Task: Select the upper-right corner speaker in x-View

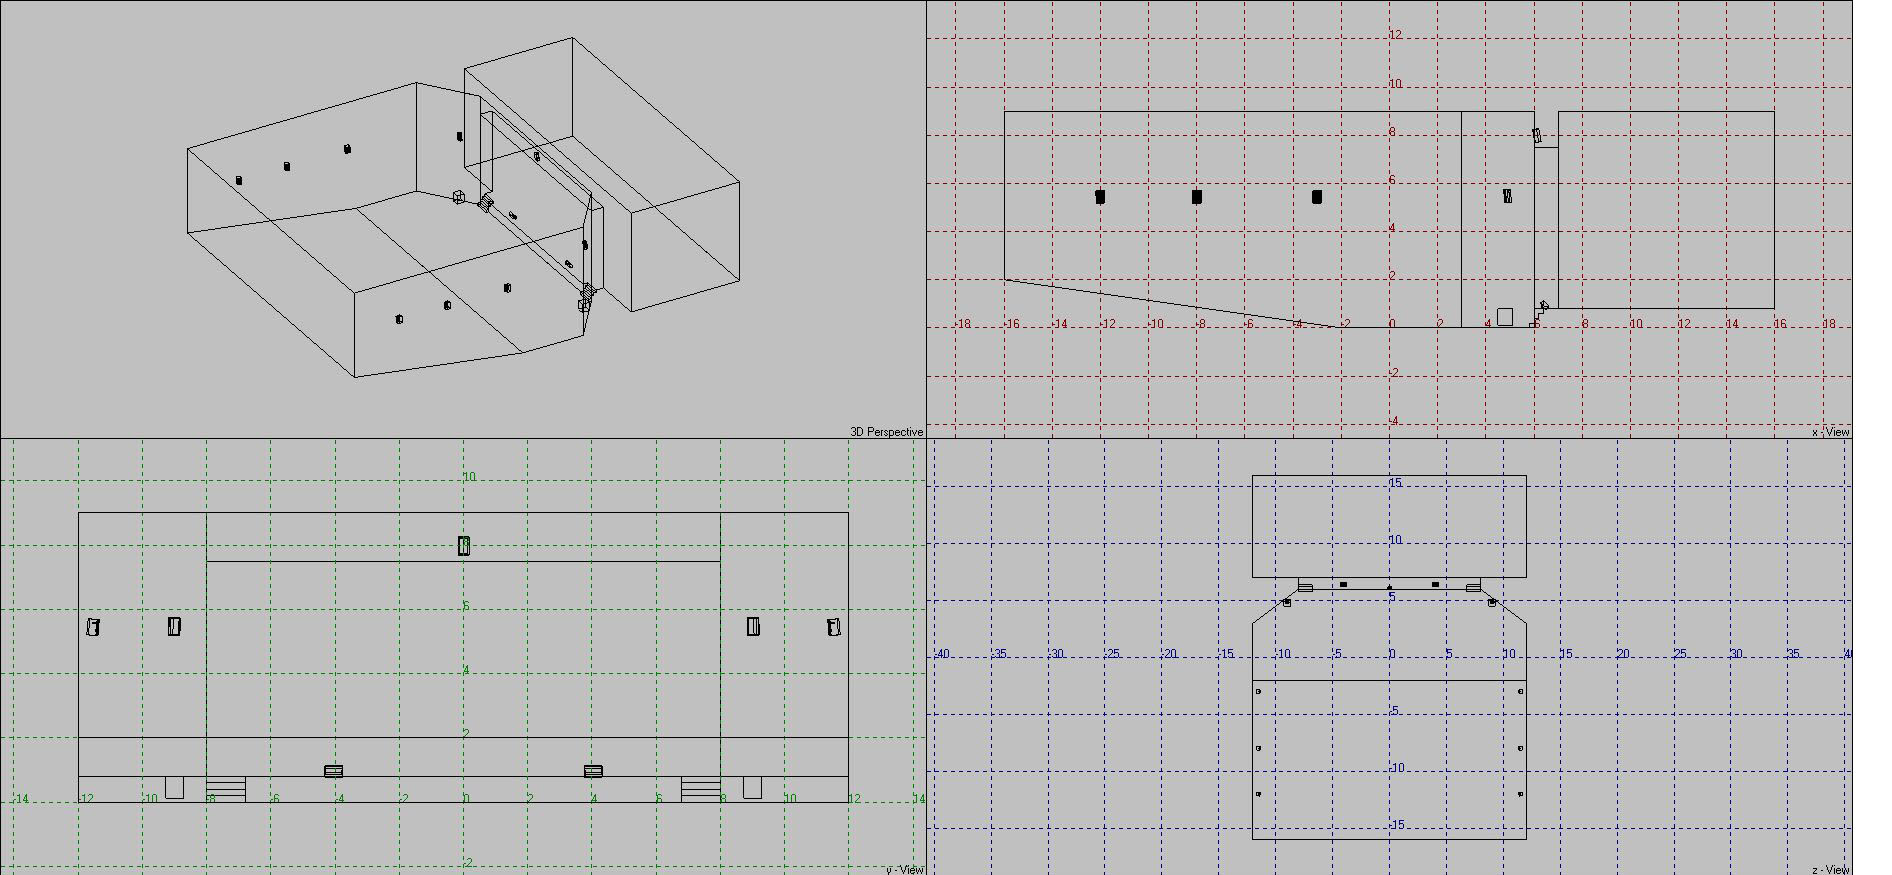Action: (1538, 136)
